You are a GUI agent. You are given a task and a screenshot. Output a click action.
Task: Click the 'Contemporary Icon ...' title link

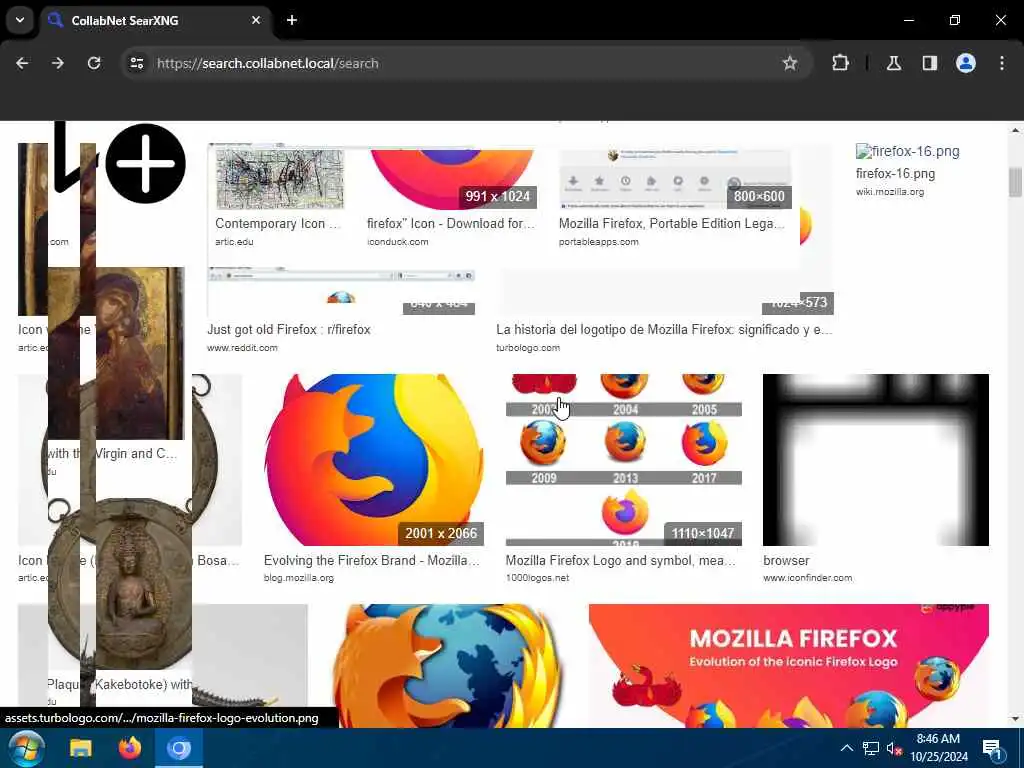pos(278,223)
